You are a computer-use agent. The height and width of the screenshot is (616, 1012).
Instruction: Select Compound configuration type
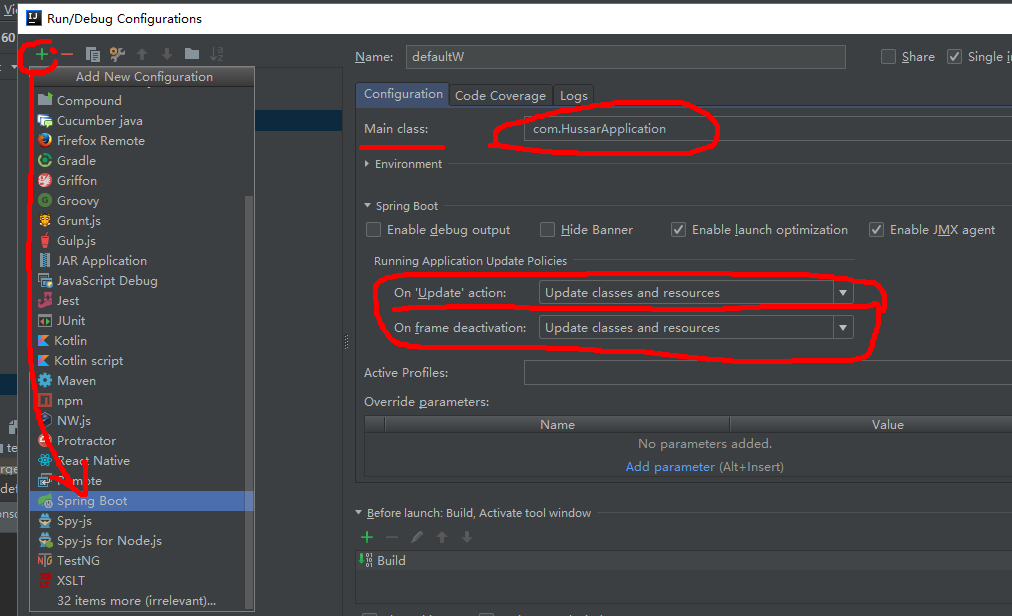[x=142, y=101]
